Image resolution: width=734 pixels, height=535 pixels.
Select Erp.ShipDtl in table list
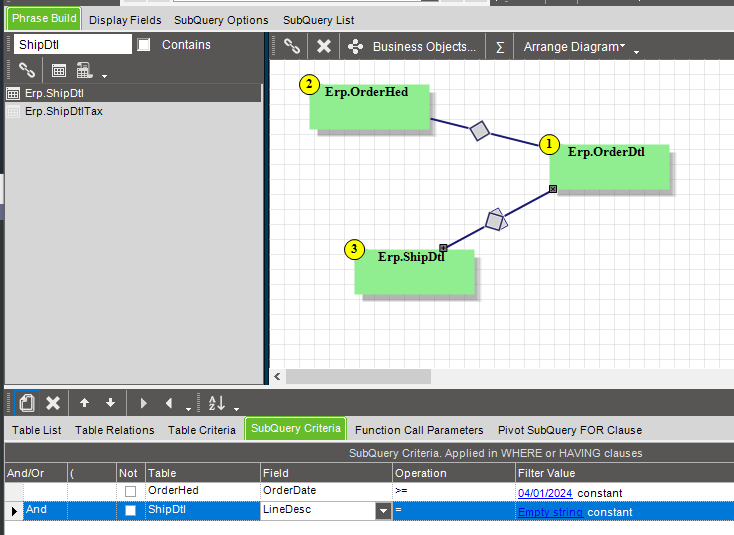click(133, 93)
